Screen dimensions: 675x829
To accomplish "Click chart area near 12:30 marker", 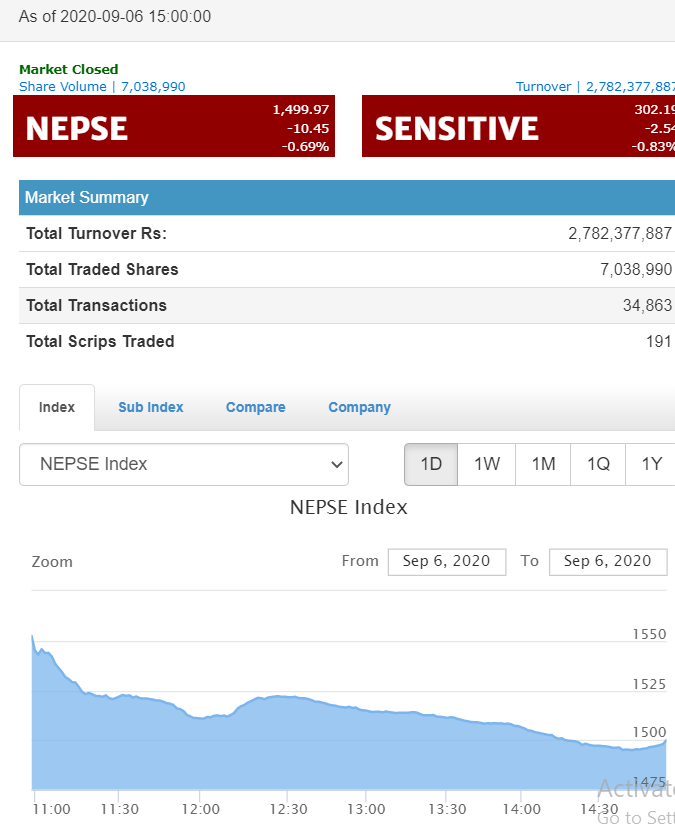I will (289, 740).
